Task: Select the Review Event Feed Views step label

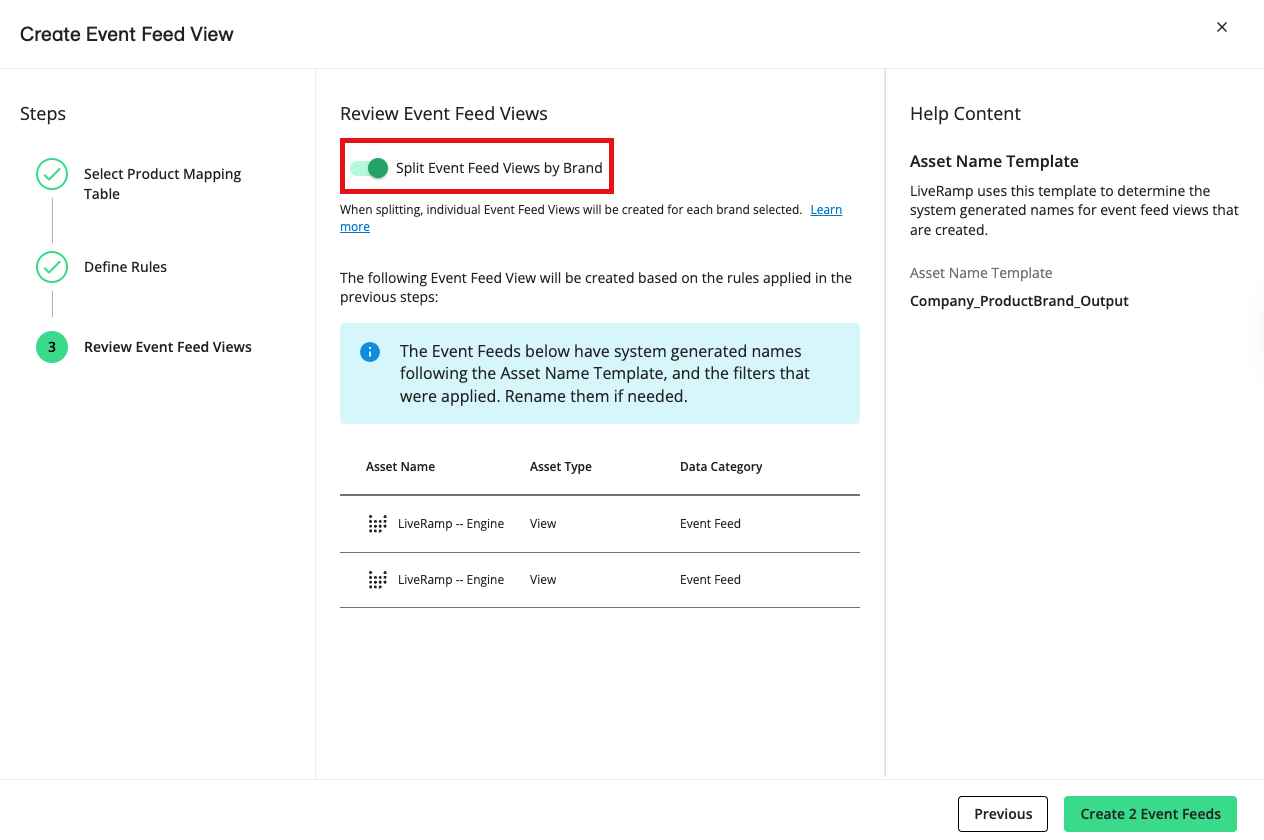Action: point(167,347)
